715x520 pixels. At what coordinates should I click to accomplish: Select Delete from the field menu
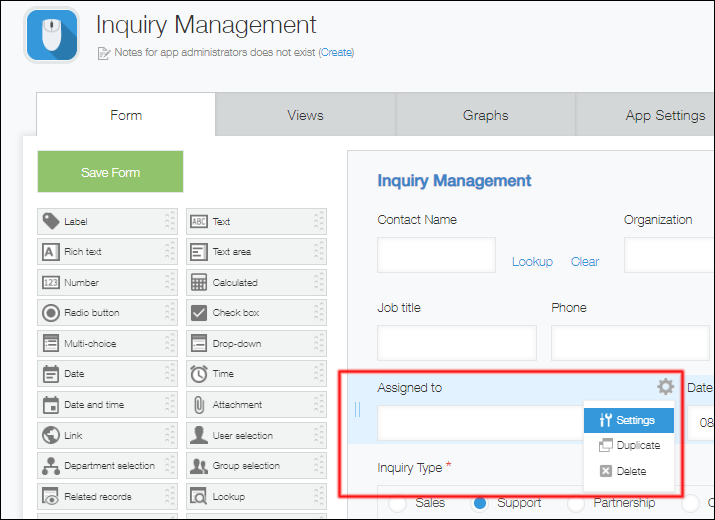[x=623, y=471]
